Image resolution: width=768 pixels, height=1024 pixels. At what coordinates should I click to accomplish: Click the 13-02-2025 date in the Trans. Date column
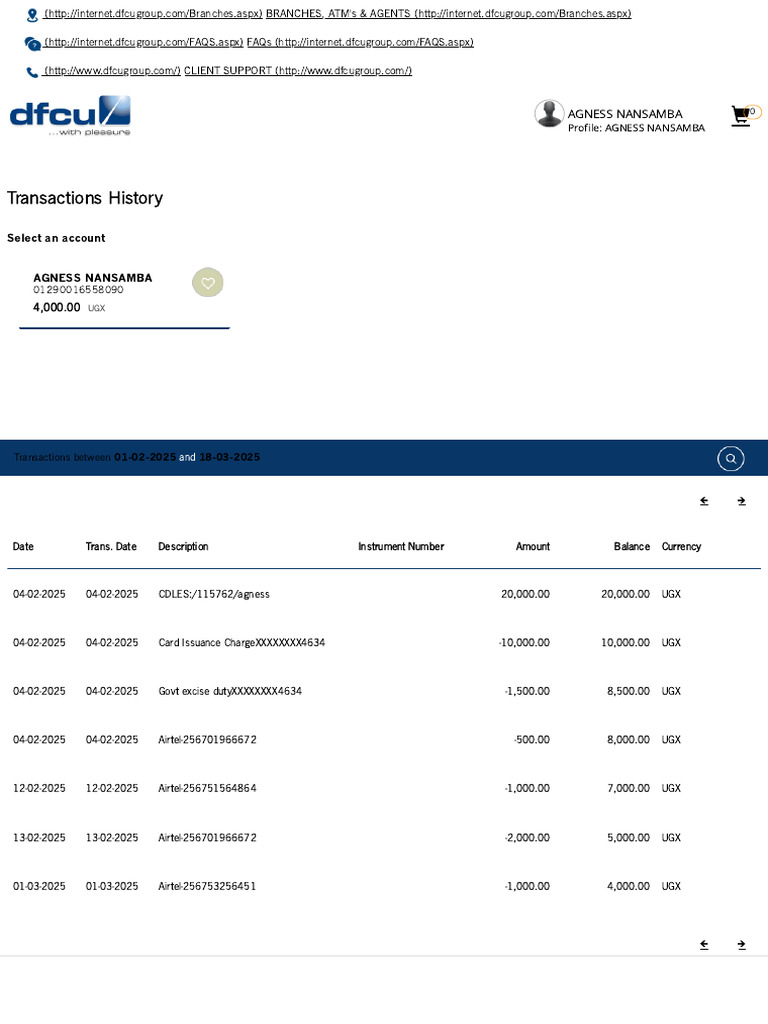pyautogui.click(x=112, y=837)
